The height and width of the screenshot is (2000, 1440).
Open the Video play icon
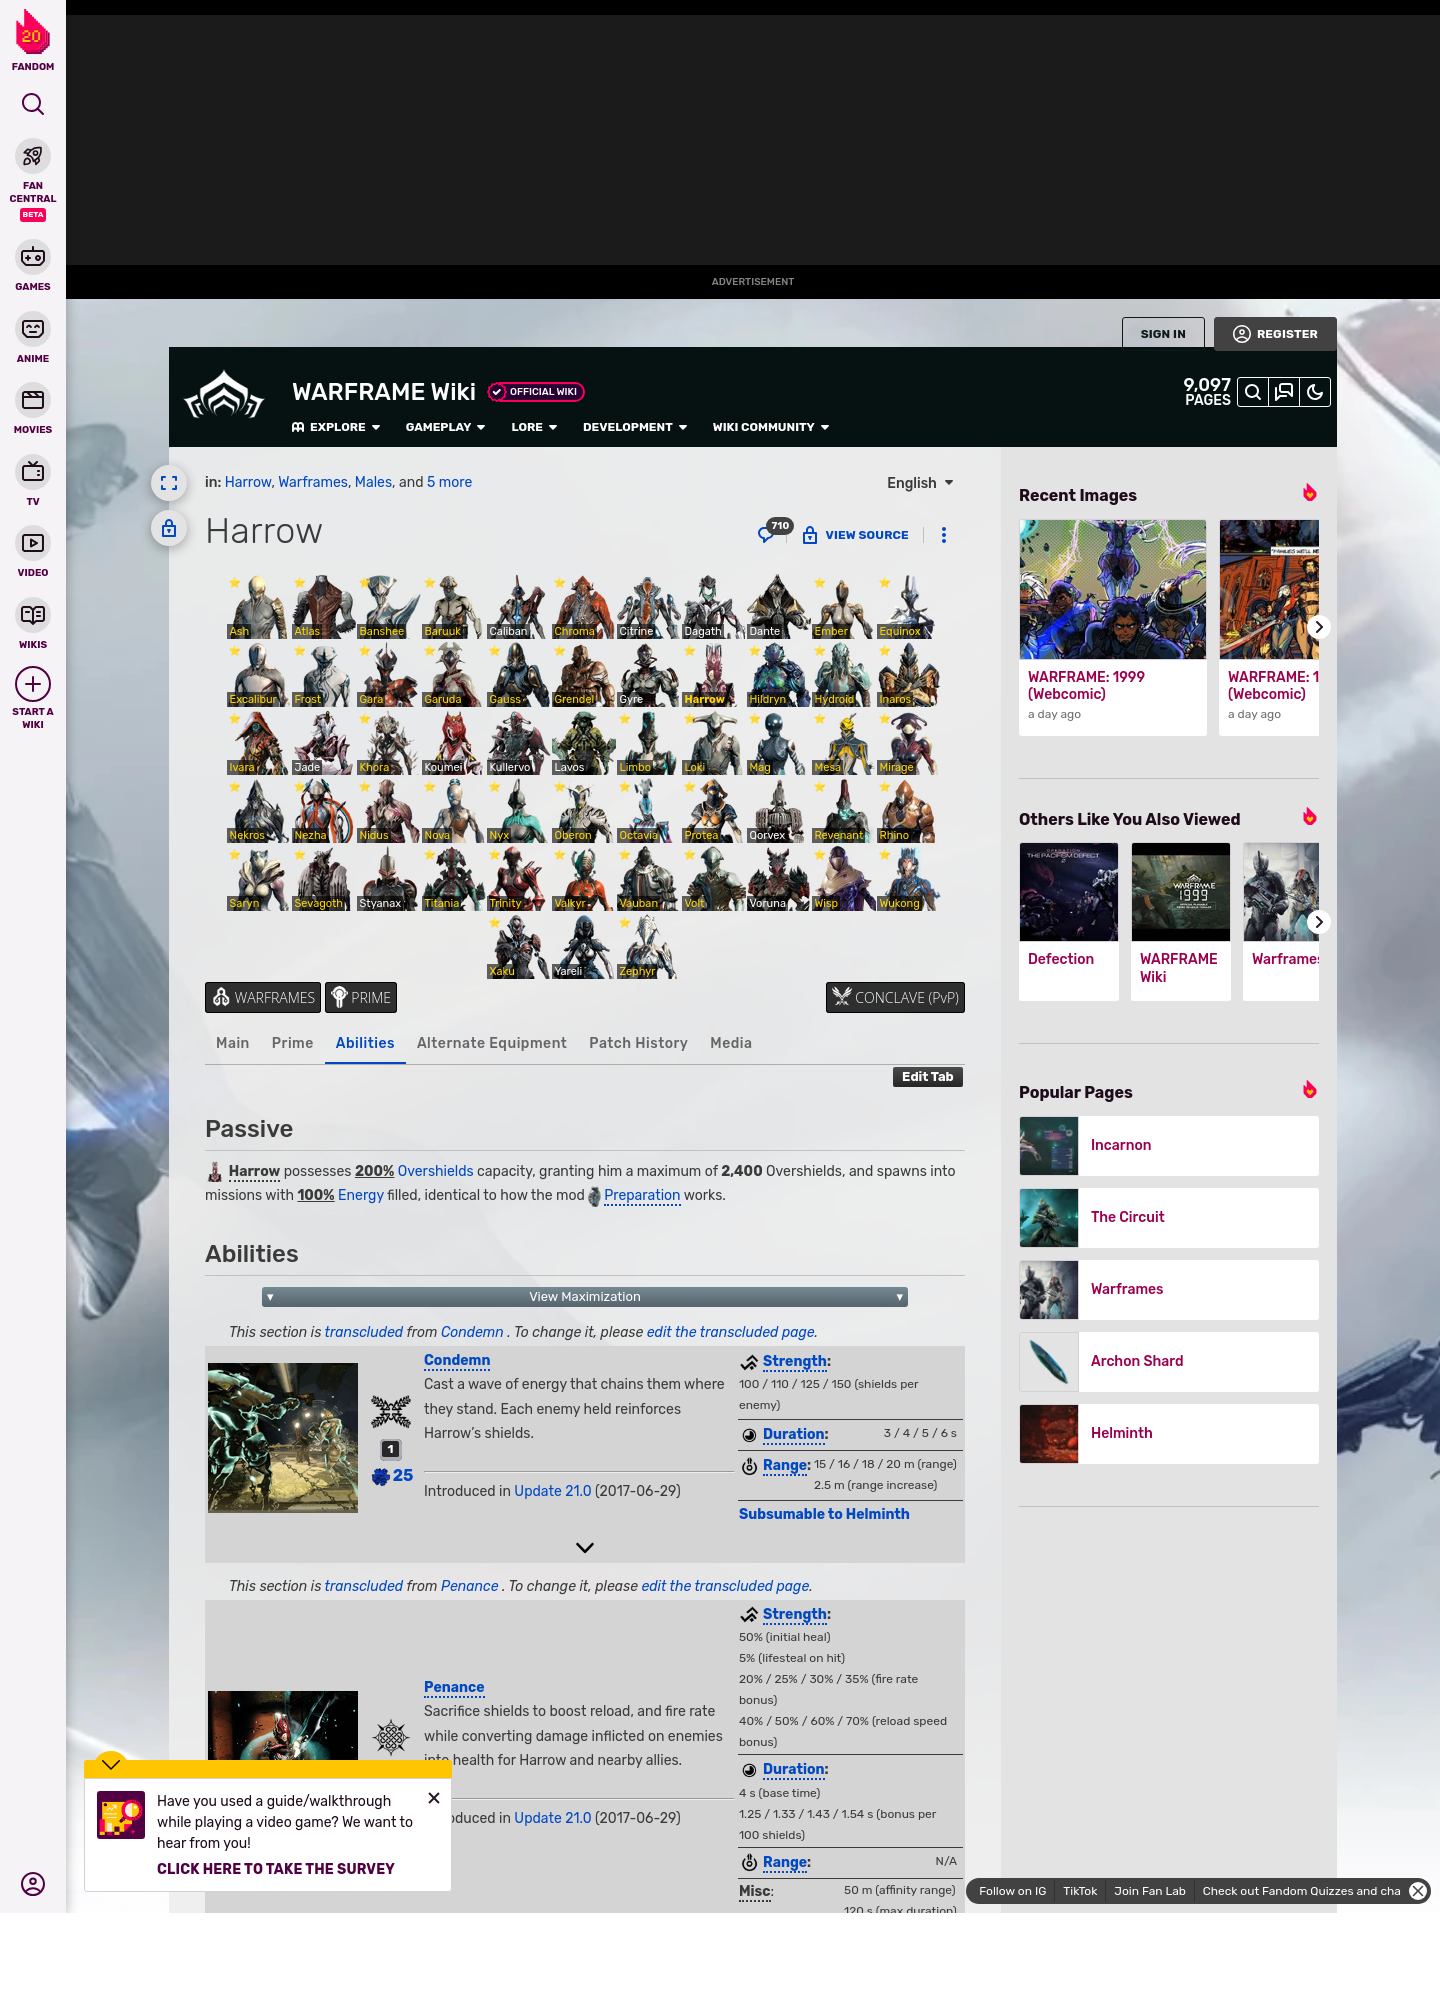pyautogui.click(x=33, y=543)
